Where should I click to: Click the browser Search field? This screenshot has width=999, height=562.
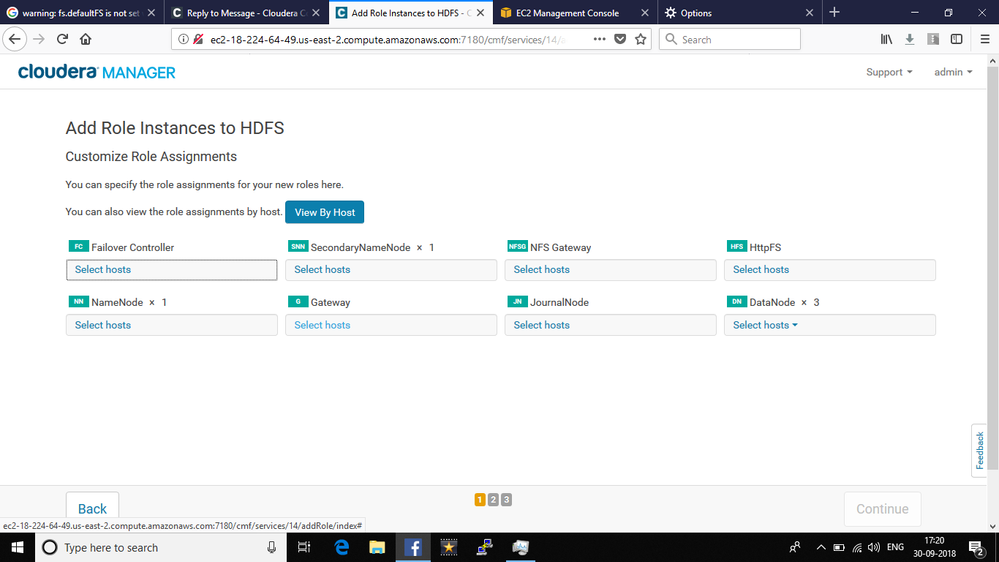[x=729, y=40]
